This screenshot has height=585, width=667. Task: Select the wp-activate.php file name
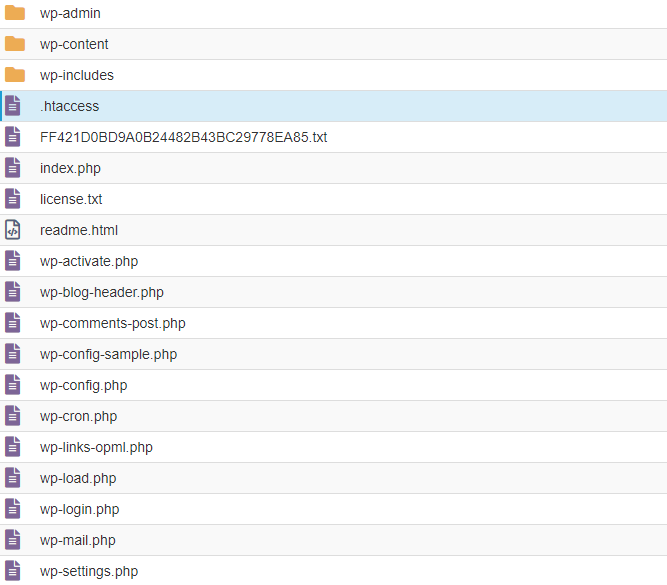point(89,262)
